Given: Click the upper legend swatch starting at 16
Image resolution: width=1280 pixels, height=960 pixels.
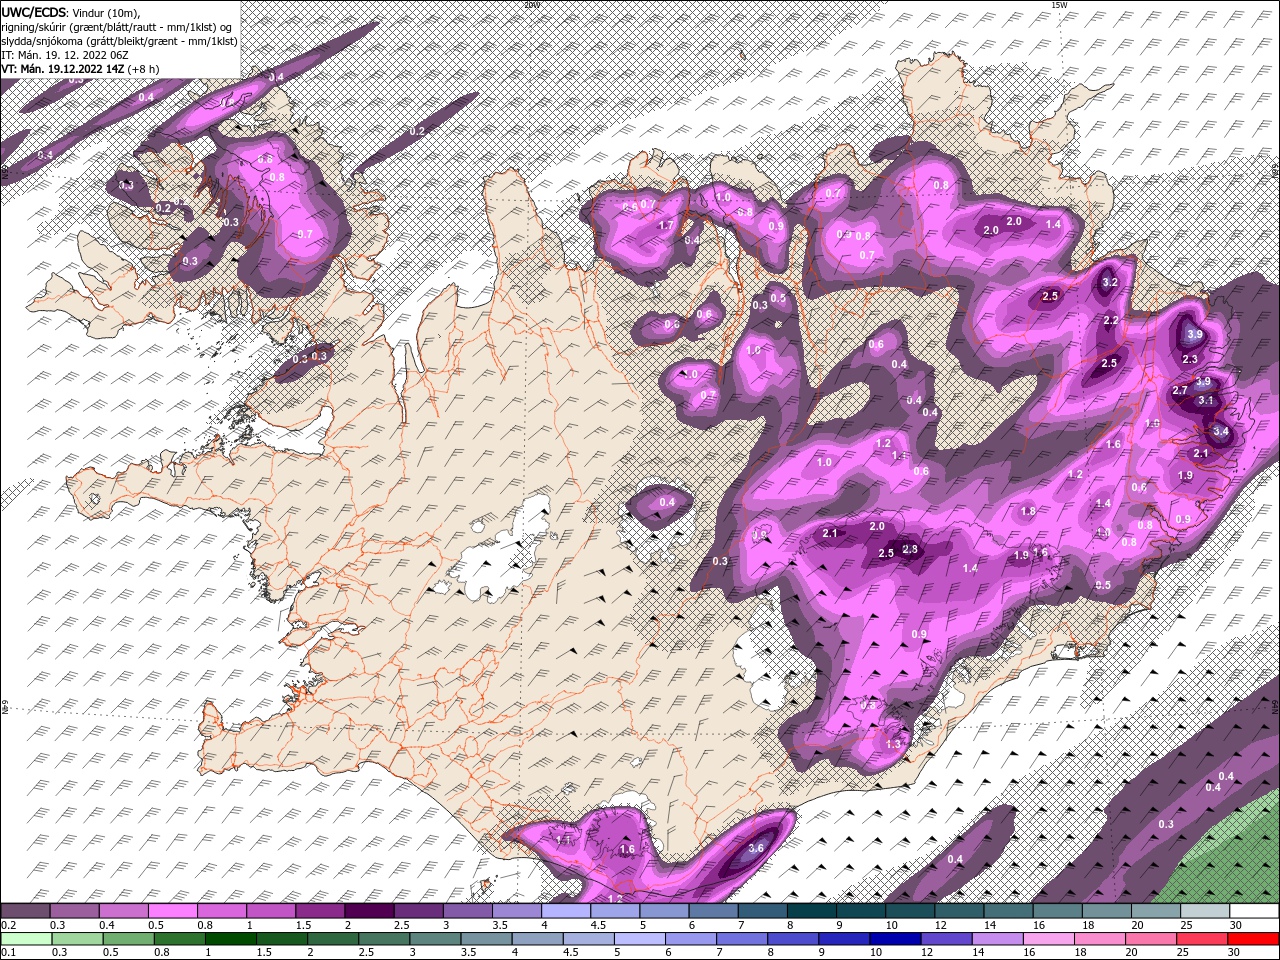Looking at the screenshot, I should (x=1058, y=911).
